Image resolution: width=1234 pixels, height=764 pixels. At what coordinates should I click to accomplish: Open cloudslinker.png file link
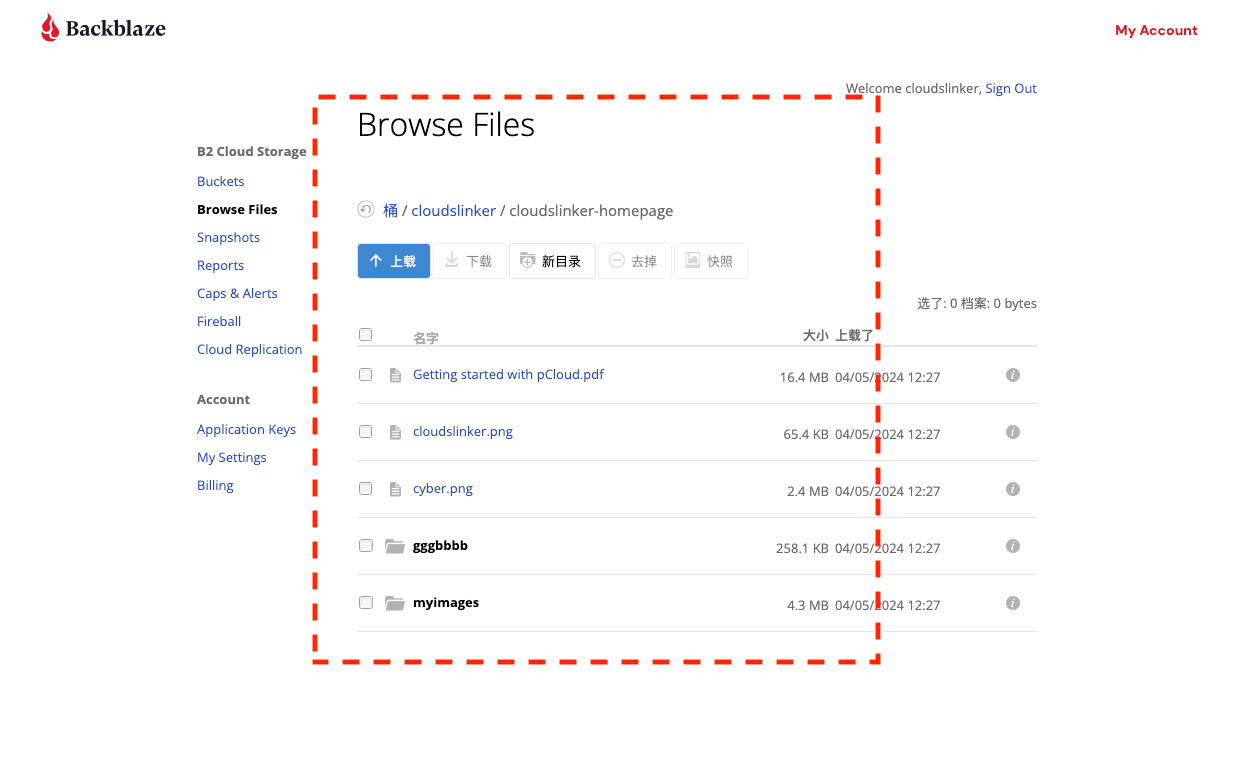(x=463, y=431)
